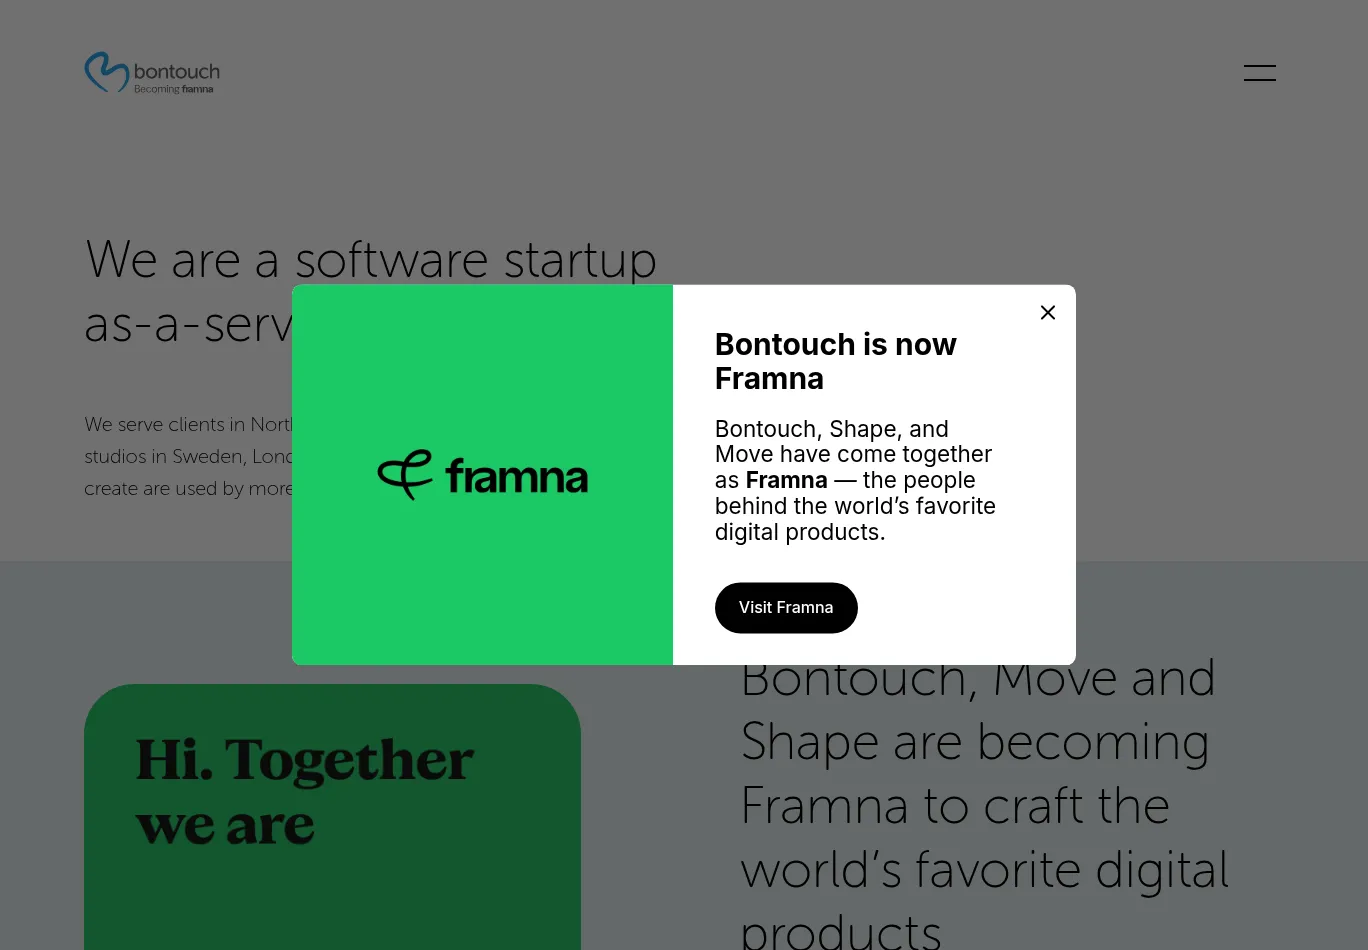Click the "Becoming framna" tagline under logo
The image size is (1368, 950).
(174, 90)
